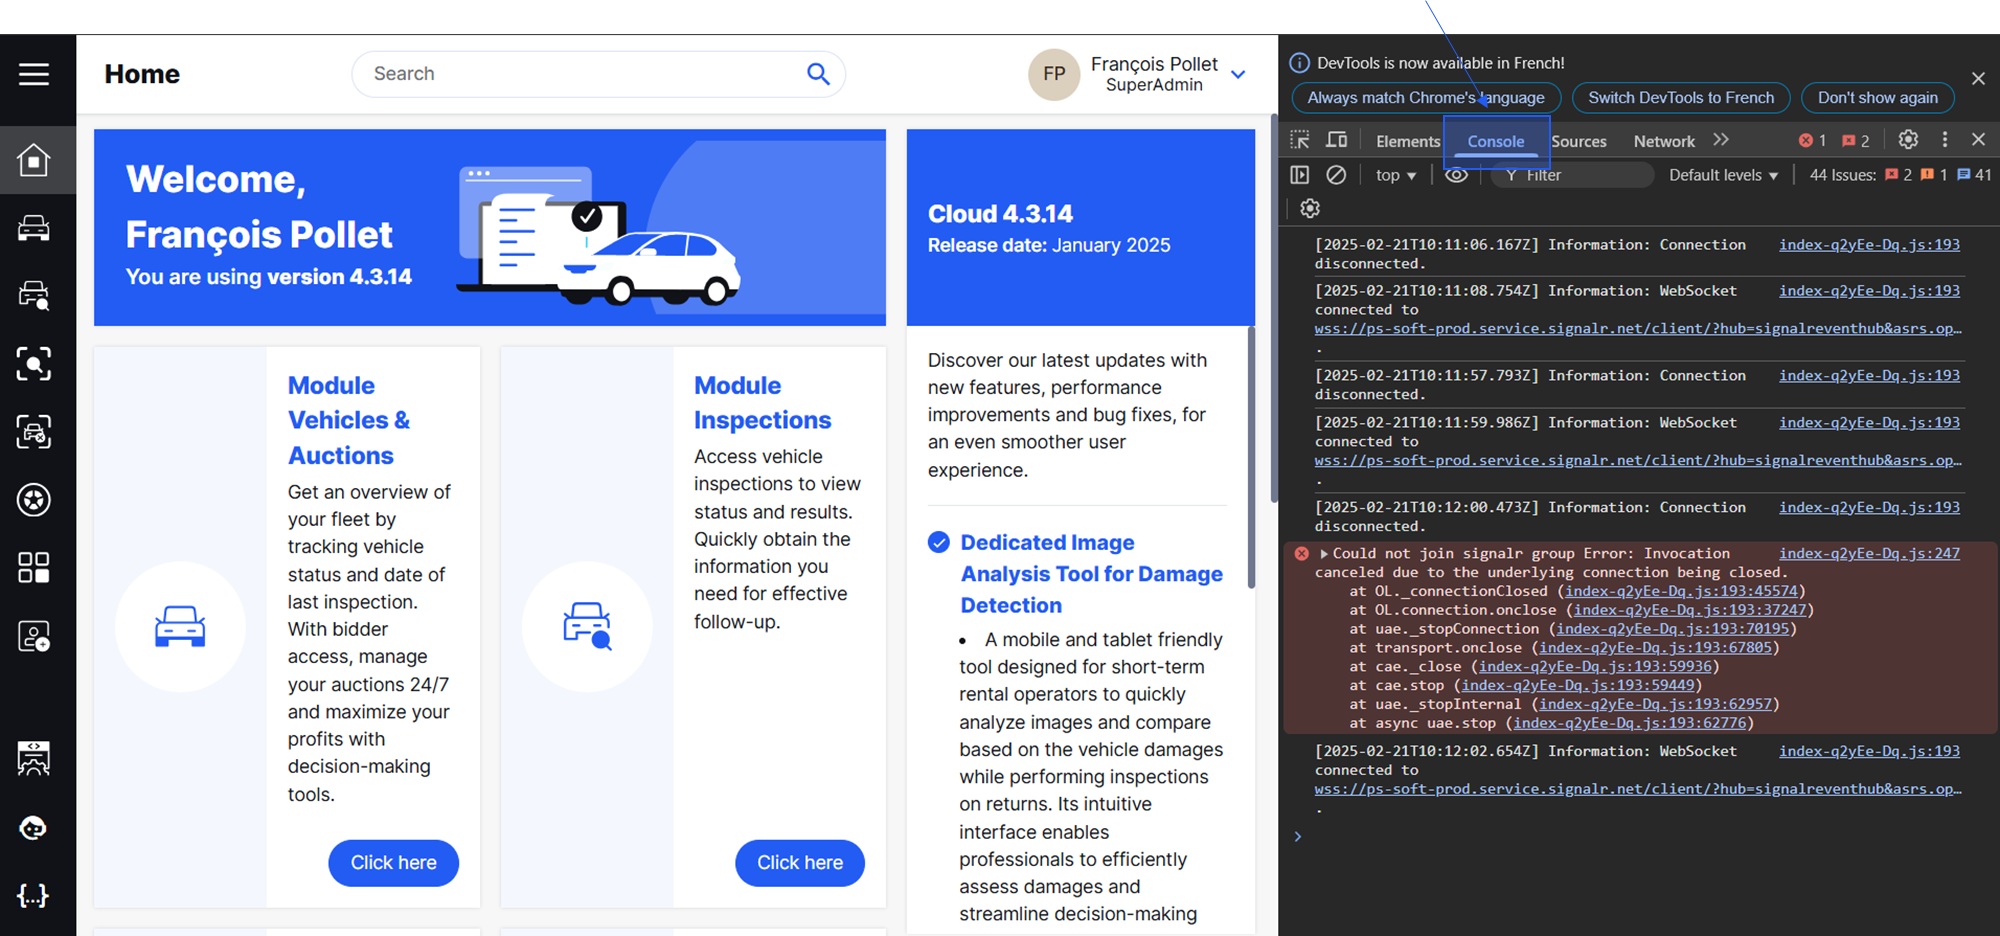
Task: Open the hamburger menu in the sidebar
Action: (34, 74)
